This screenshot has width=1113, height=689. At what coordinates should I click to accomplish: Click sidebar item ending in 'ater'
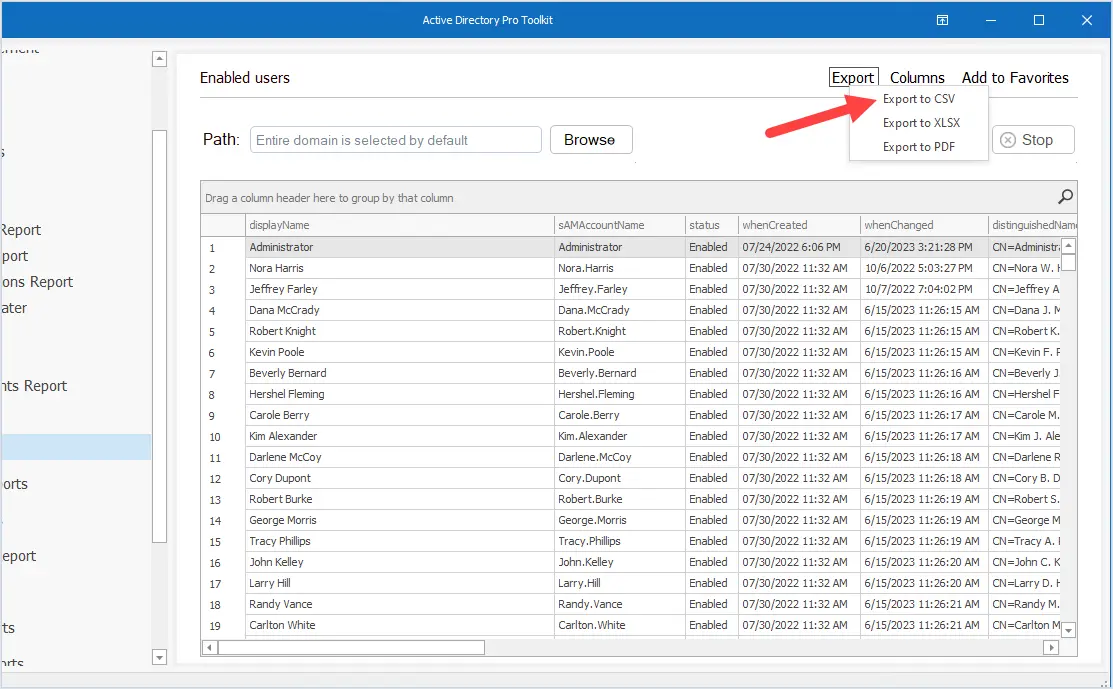[13, 308]
